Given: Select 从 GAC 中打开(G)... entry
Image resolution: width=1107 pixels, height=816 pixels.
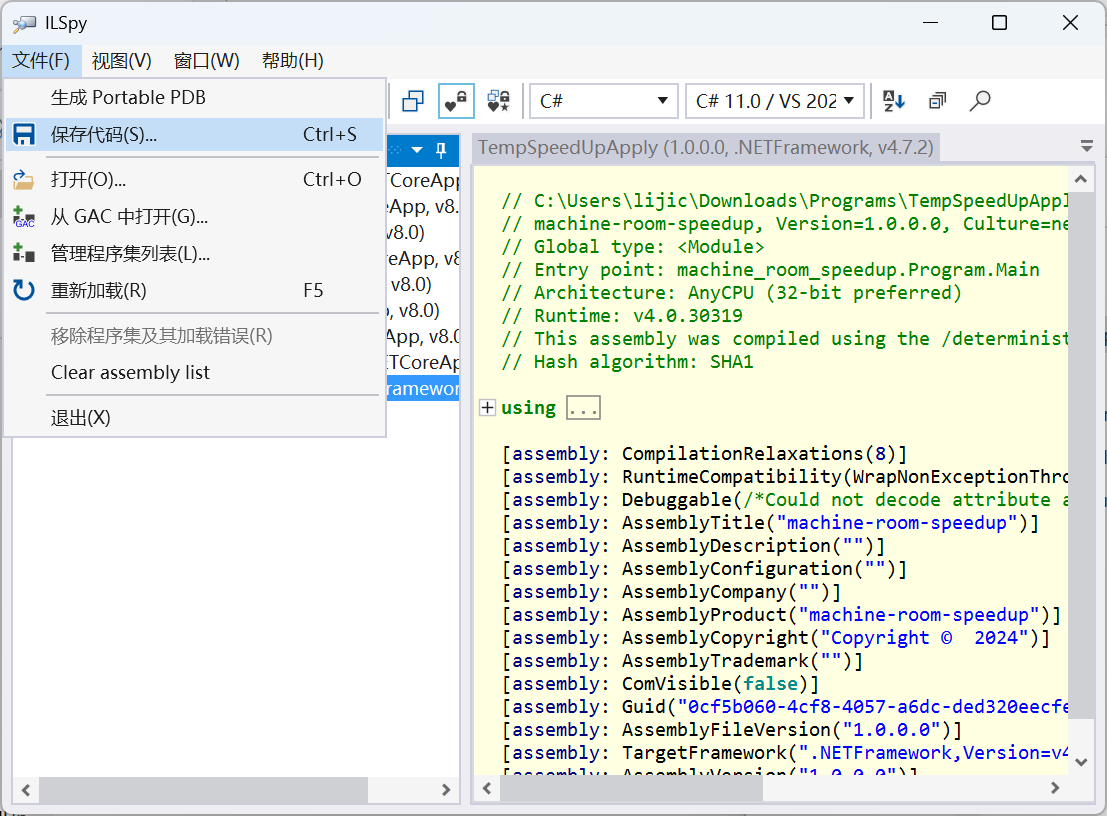Looking at the screenshot, I should tap(195, 217).
